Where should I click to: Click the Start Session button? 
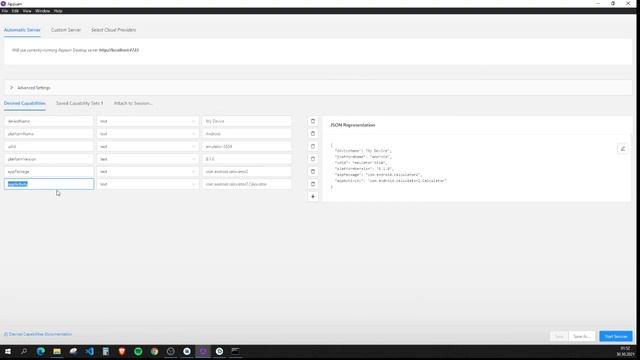click(x=616, y=336)
